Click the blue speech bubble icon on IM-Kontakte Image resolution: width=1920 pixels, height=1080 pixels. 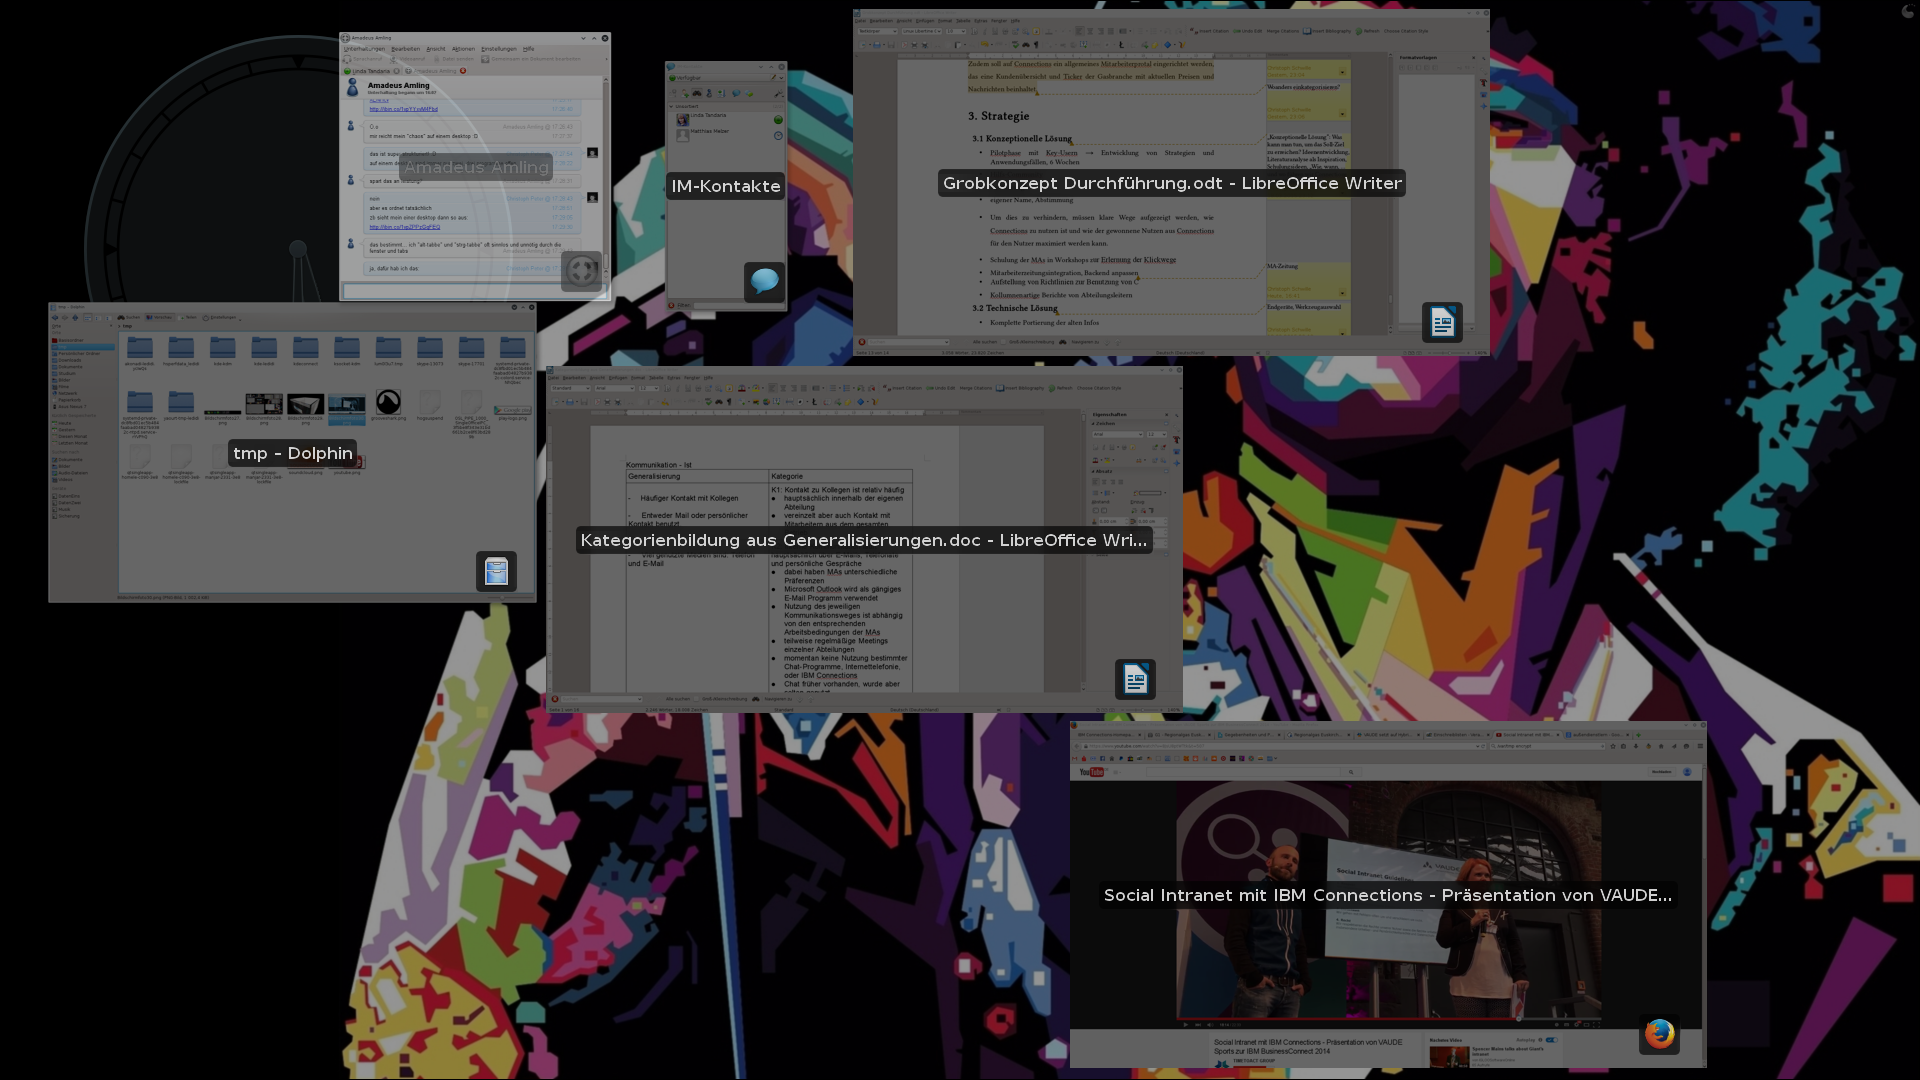pos(764,281)
